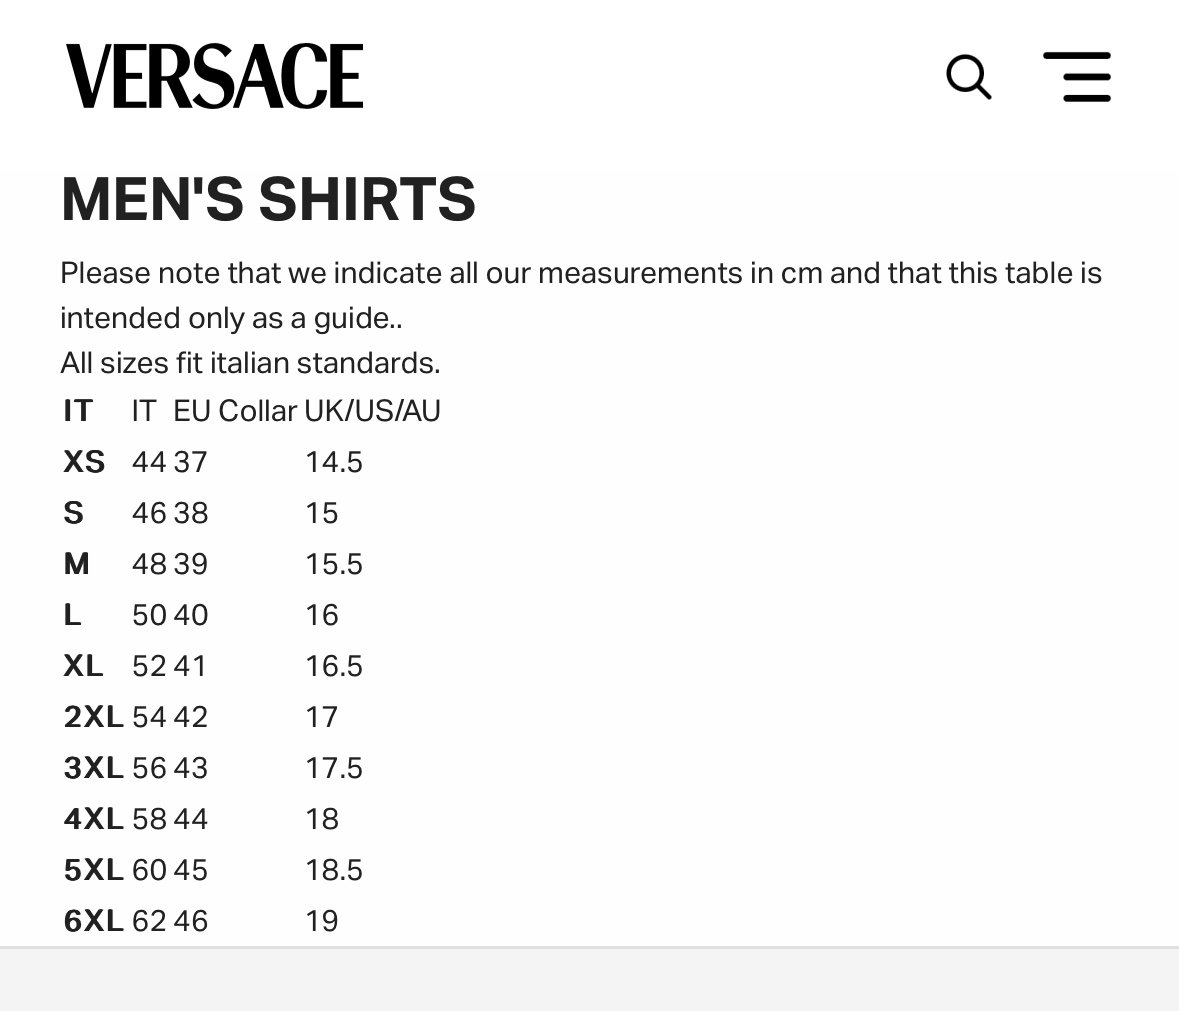The height and width of the screenshot is (1011, 1179).
Task: Click the bold IT column header
Action: pos(78,411)
